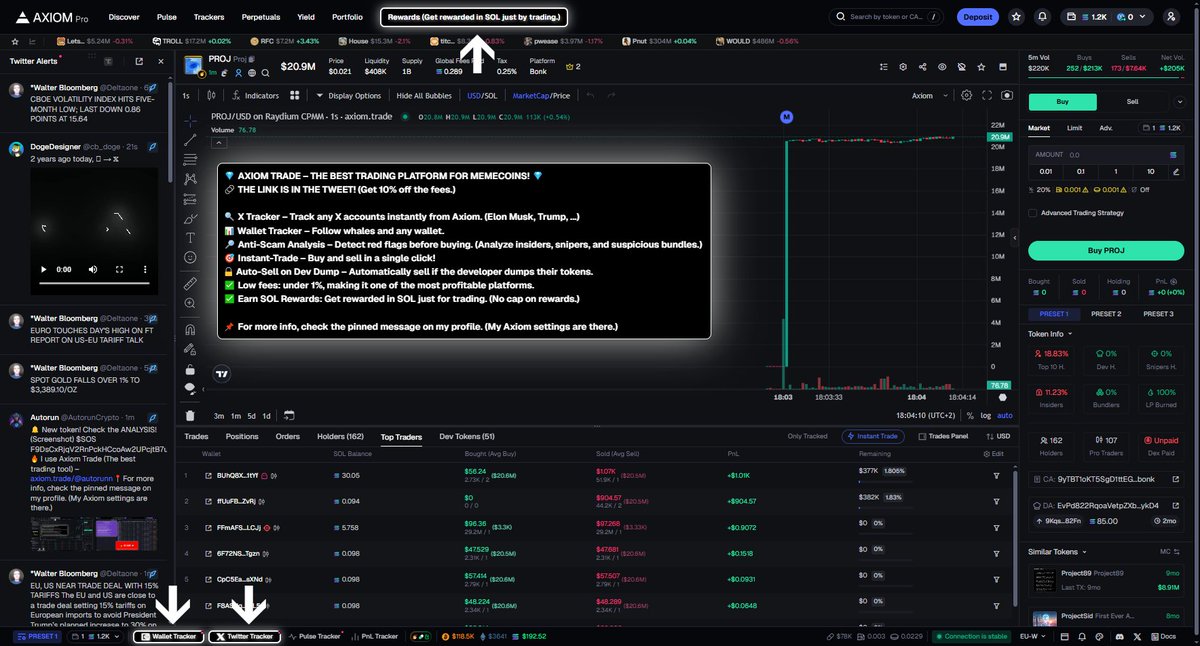This screenshot has width=1200, height=646.
Task: Open the Perpetuals menu
Action: click(x=261, y=17)
